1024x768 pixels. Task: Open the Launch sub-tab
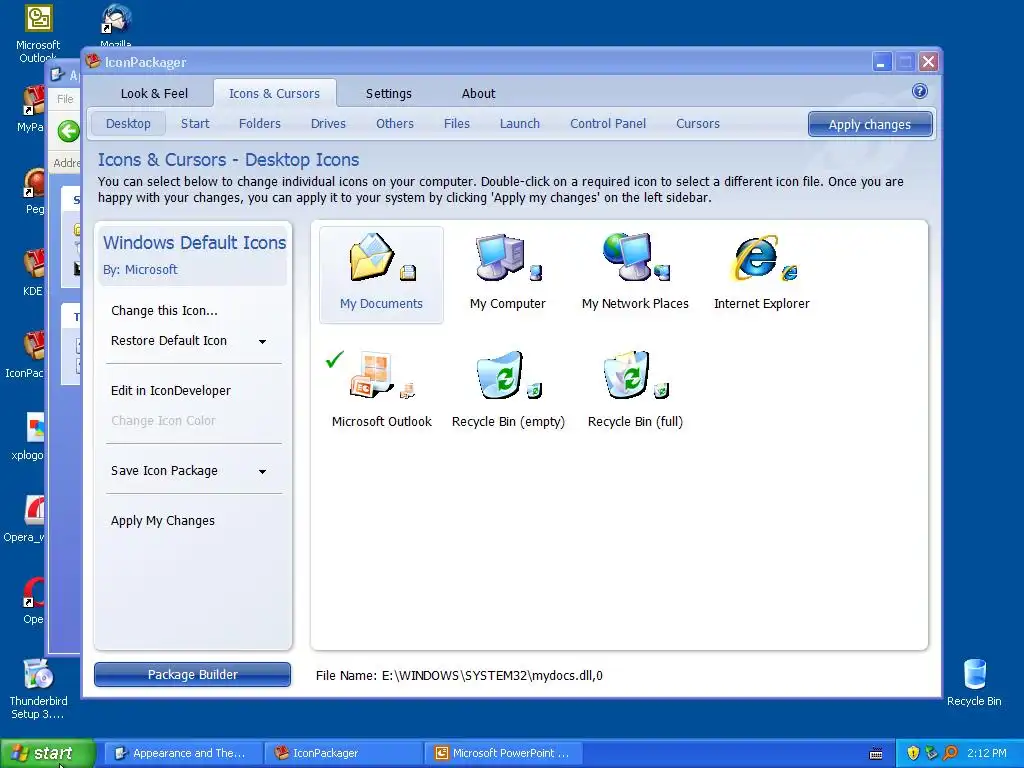pyautogui.click(x=520, y=123)
